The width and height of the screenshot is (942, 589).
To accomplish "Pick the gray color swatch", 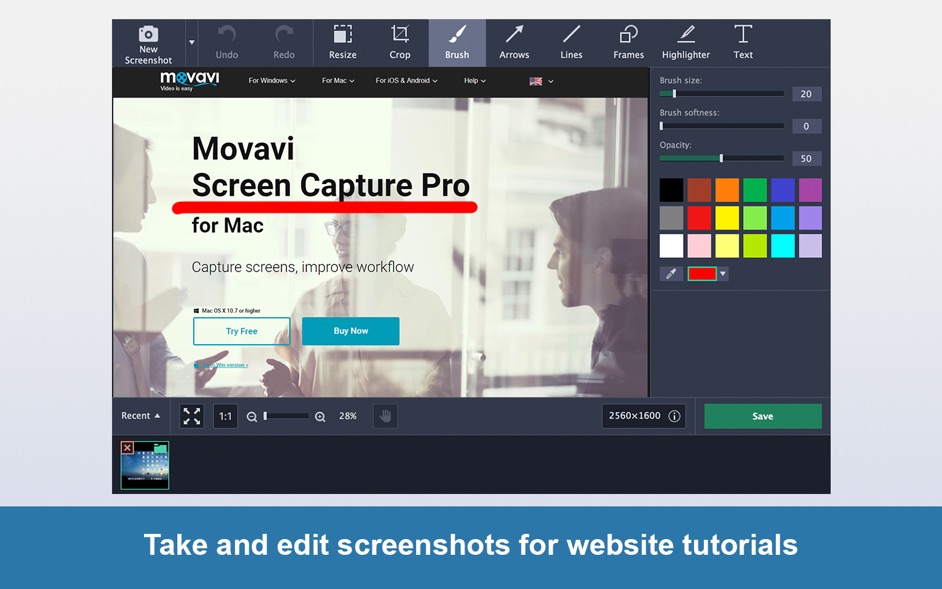I will click(x=671, y=218).
